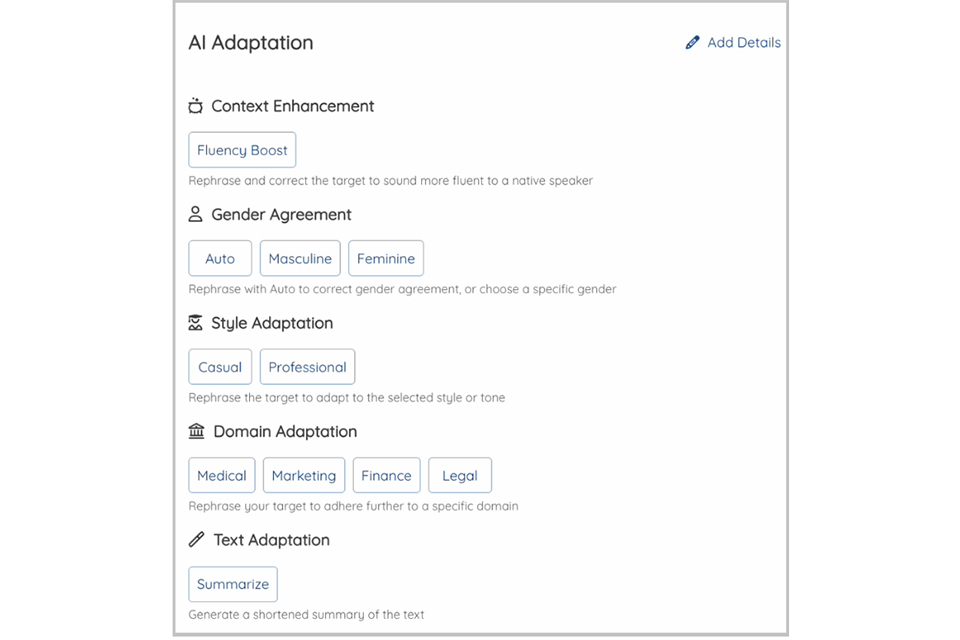Screen dimensions: 960x640
Task: Click the Context Enhancement section icon
Action: [196, 106]
